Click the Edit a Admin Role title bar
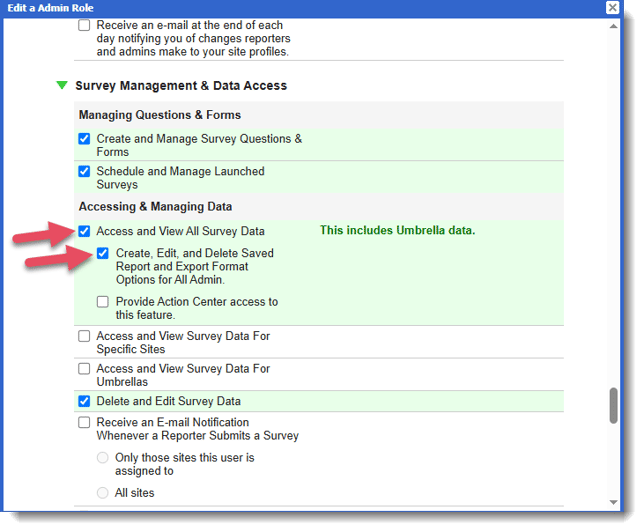Viewport: 644px width, 532px height. pos(300,8)
